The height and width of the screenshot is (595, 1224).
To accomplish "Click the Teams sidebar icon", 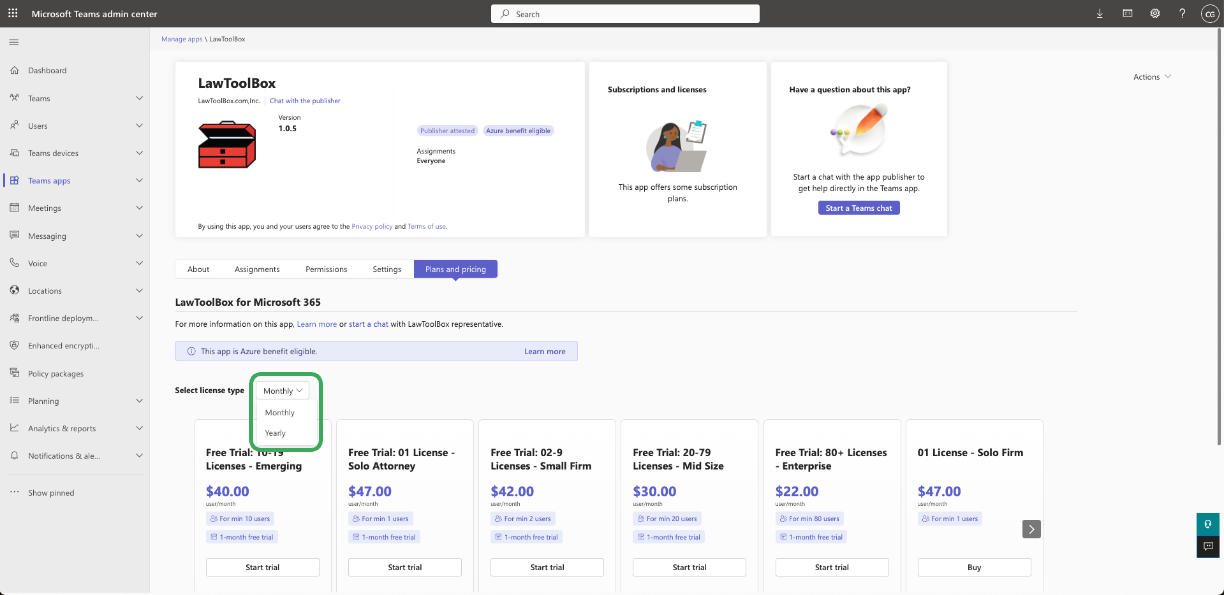I will coord(14,98).
